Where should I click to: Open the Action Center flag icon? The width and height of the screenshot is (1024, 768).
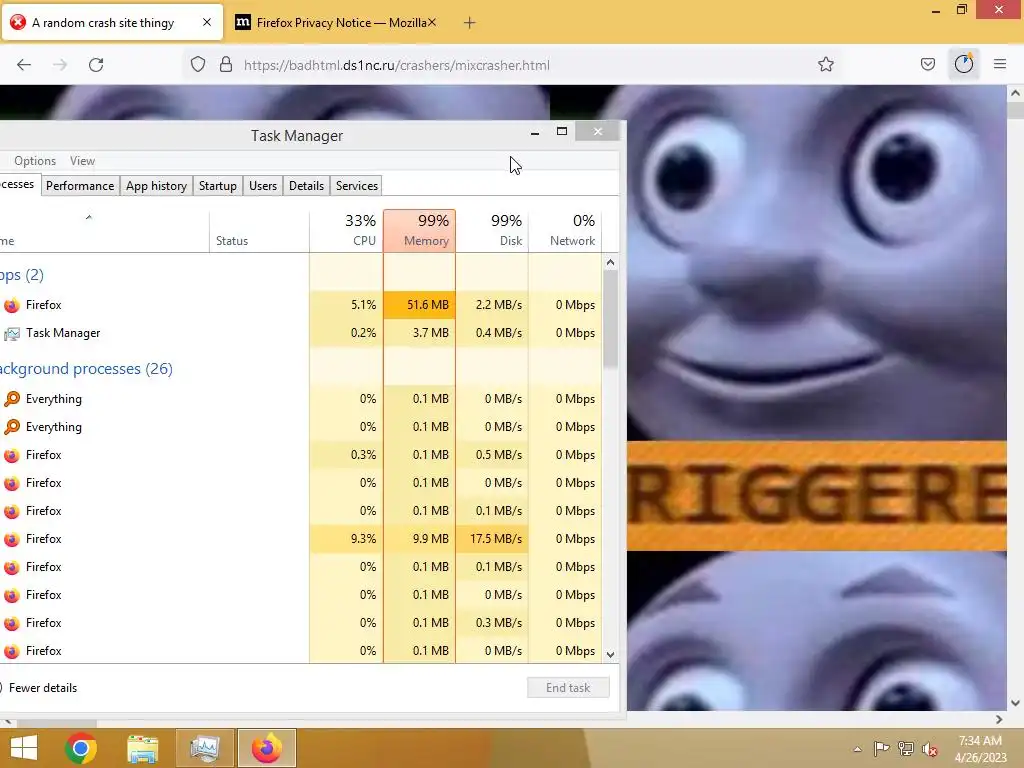click(x=881, y=748)
